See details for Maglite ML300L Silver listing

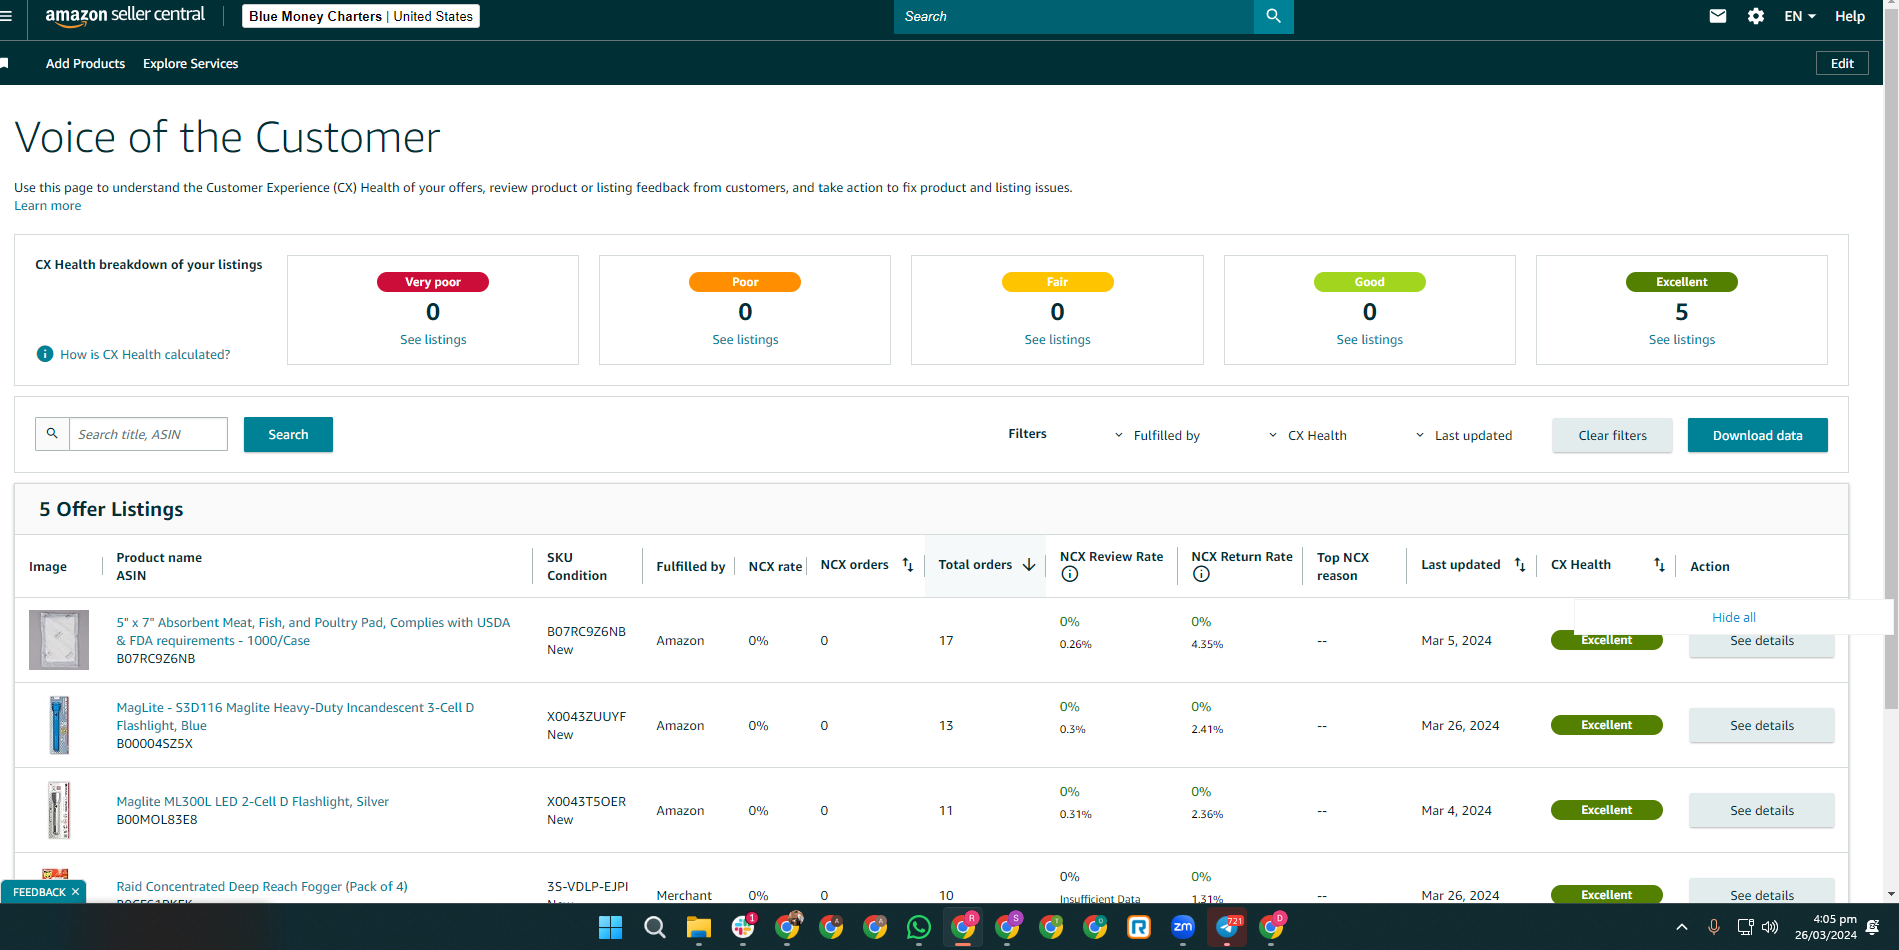(1762, 810)
